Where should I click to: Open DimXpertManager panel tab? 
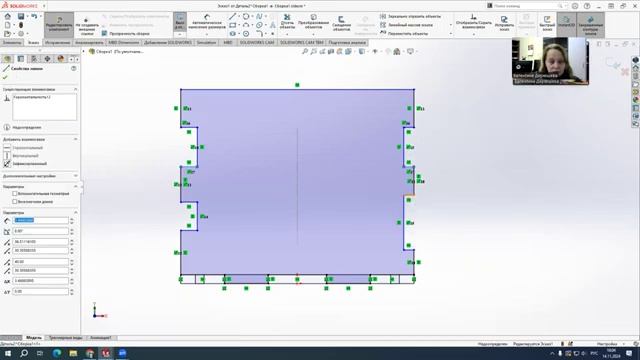[x=47, y=59]
